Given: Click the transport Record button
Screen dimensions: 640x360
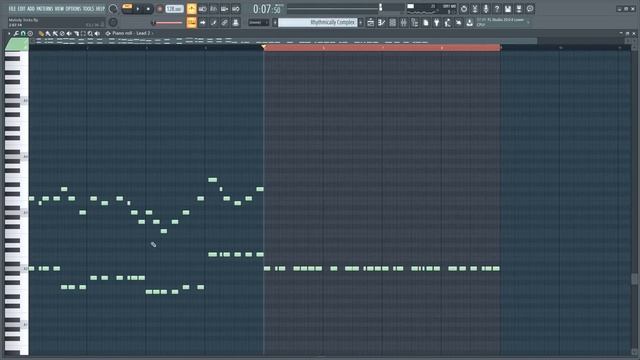Looking at the screenshot, I should 160,9.
